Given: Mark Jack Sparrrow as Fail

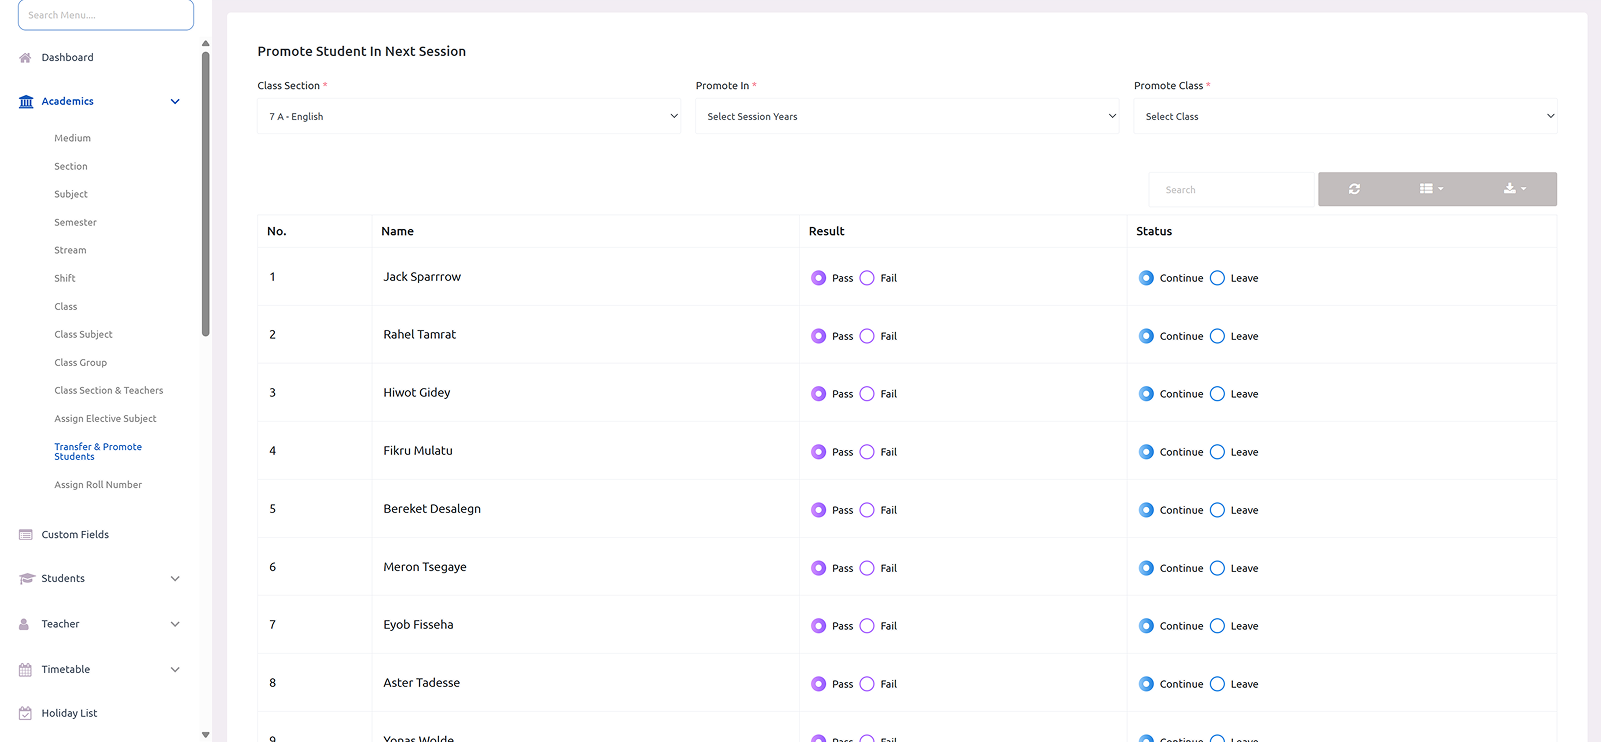Looking at the screenshot, I should 867,278.
